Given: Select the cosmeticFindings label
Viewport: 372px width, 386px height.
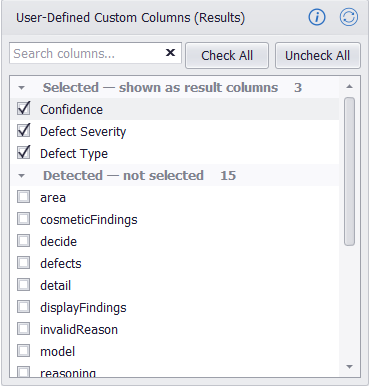Looking at the screenshot, I should [89, 220].
